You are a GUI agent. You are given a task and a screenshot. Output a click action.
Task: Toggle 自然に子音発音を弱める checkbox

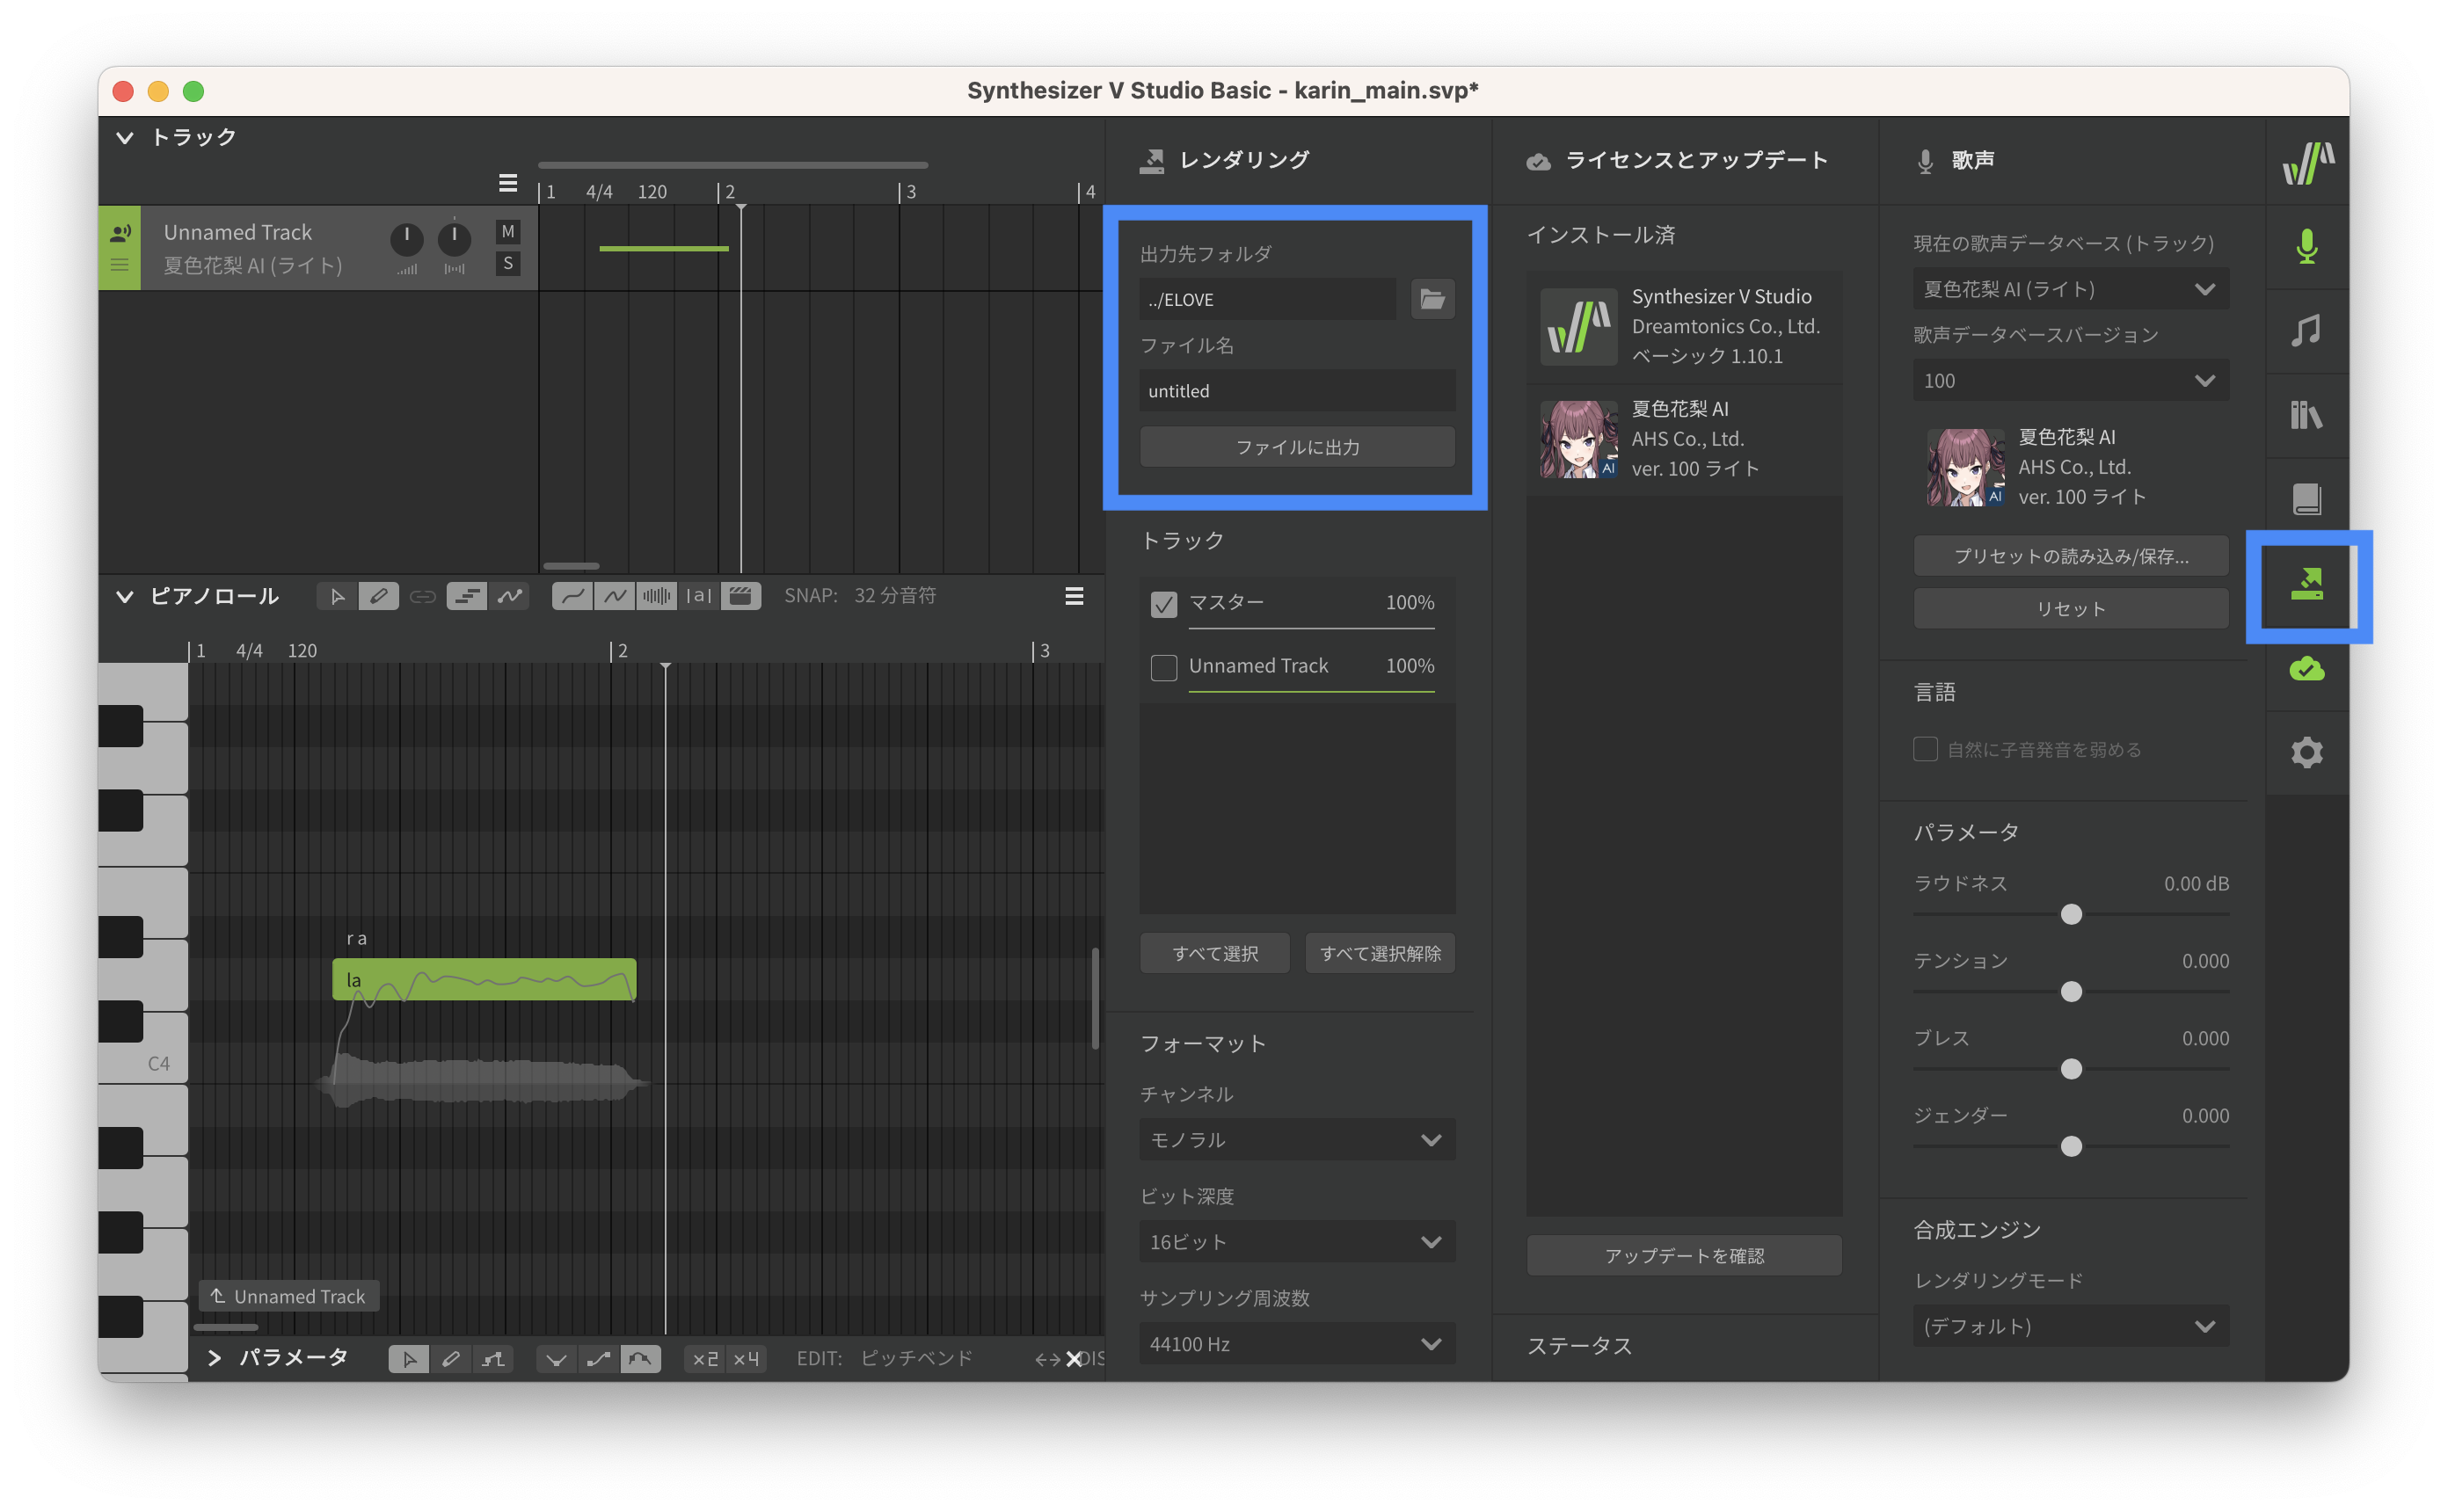point(1925,750)
